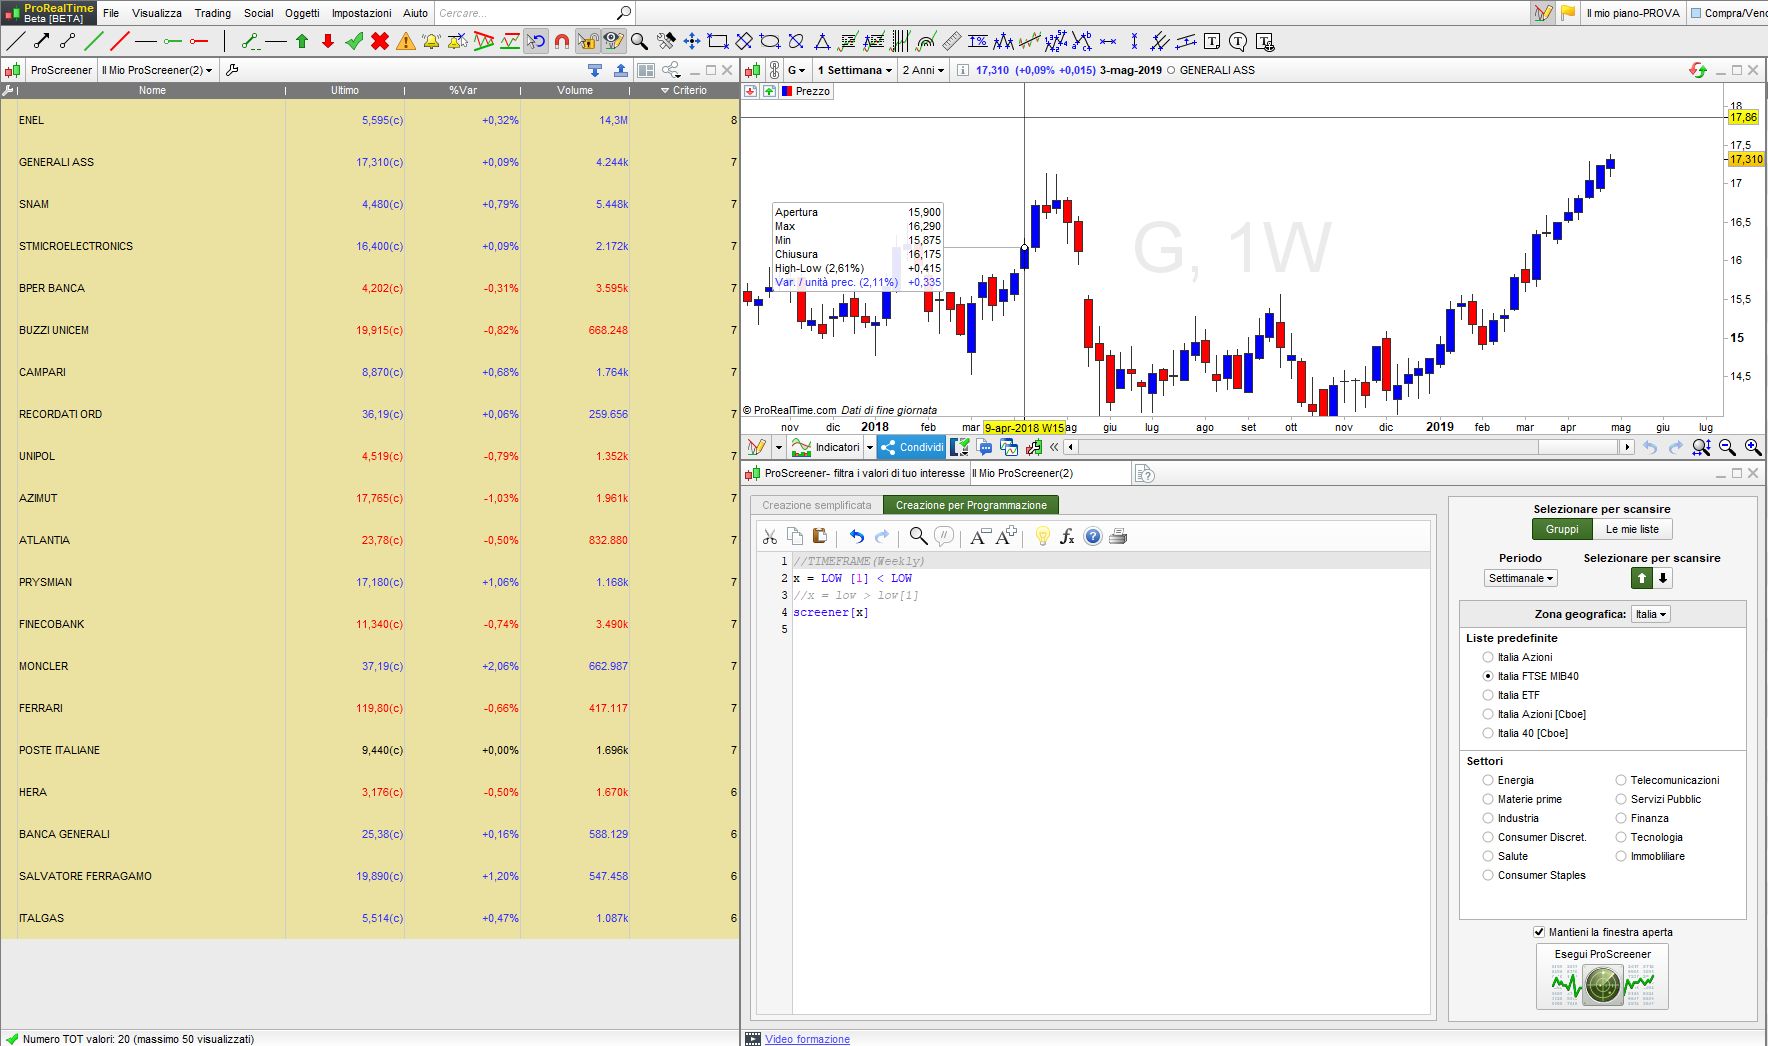Select the Italia FTSE MIB40 list
This screenshot has height=1046, width=1768.
[1488, 676]
